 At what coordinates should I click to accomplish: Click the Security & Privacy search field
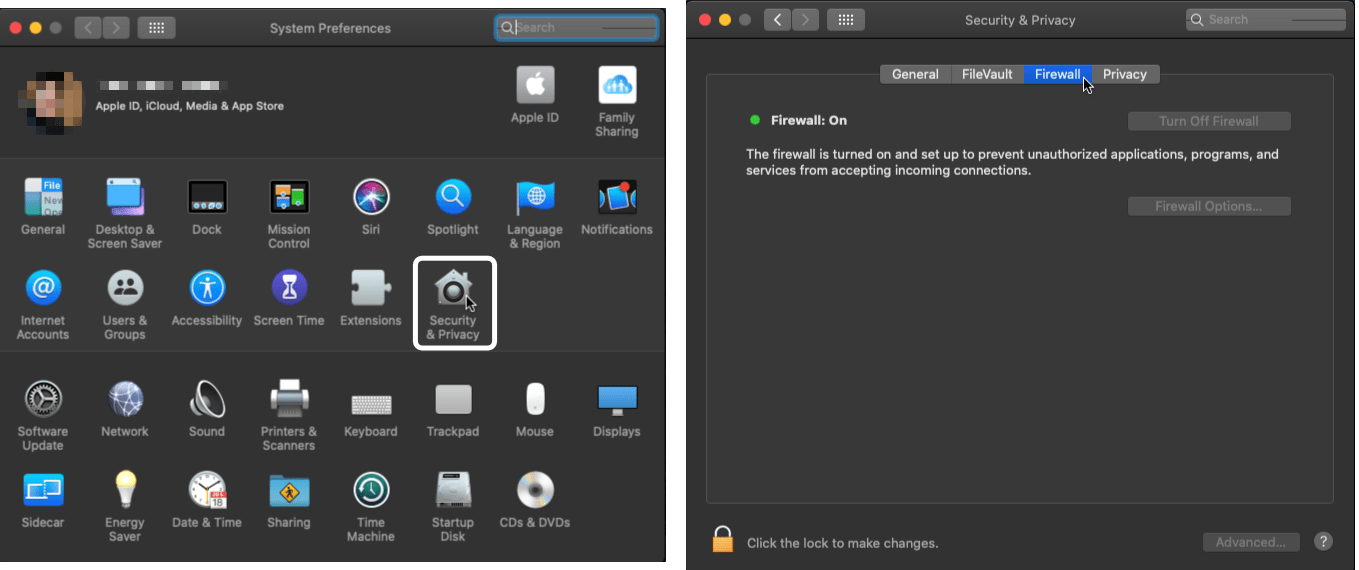(1265, 19)
